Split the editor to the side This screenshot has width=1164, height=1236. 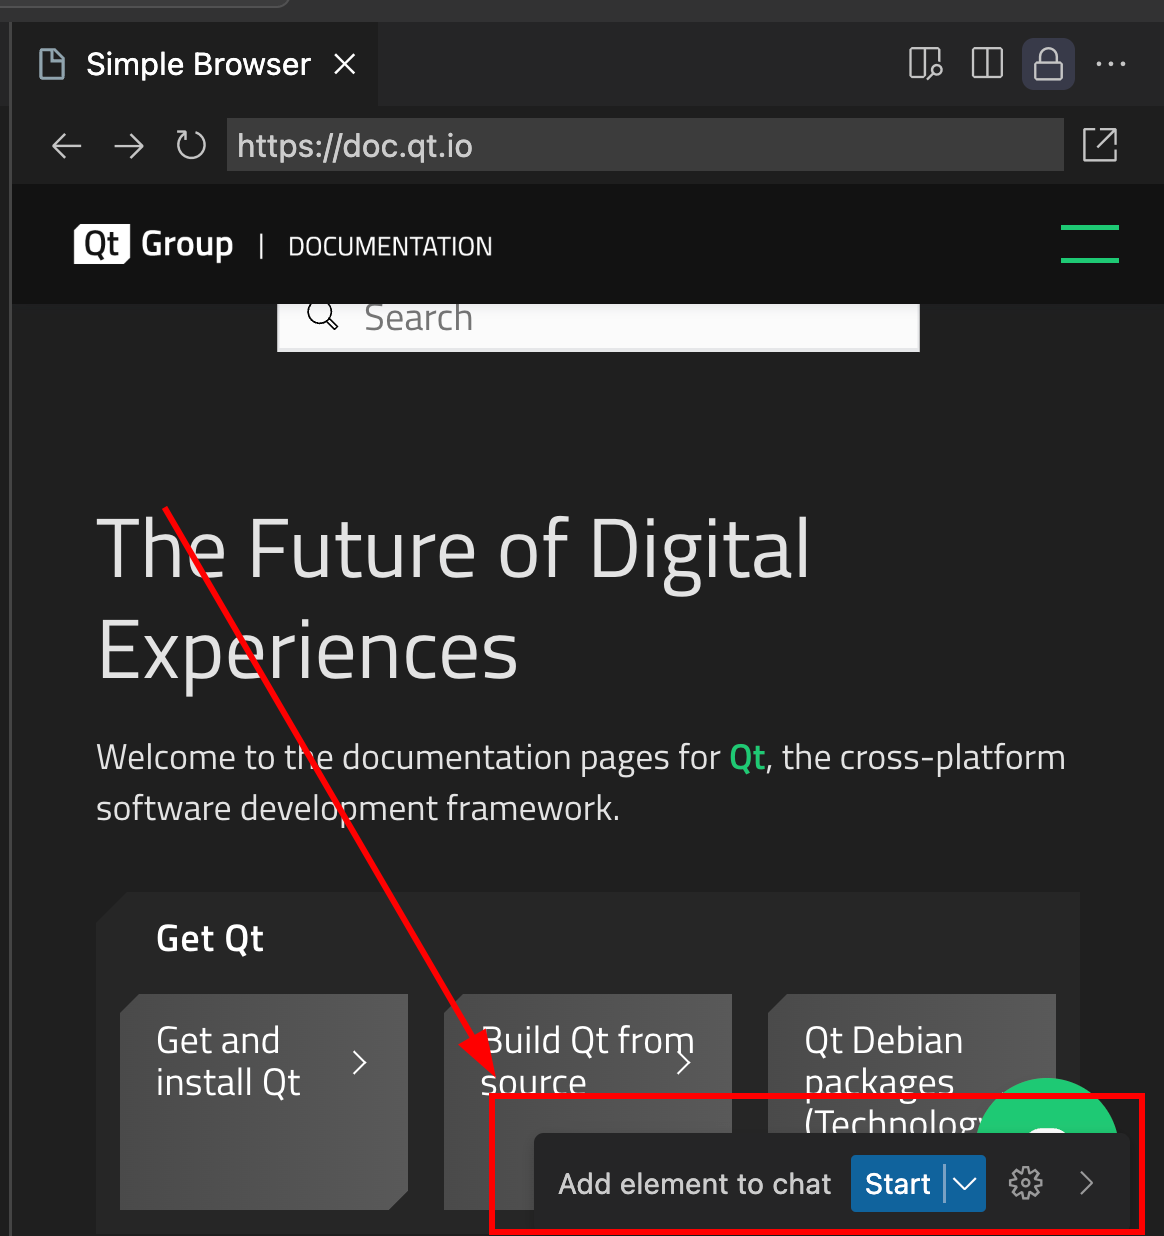[x=987, y=64]
